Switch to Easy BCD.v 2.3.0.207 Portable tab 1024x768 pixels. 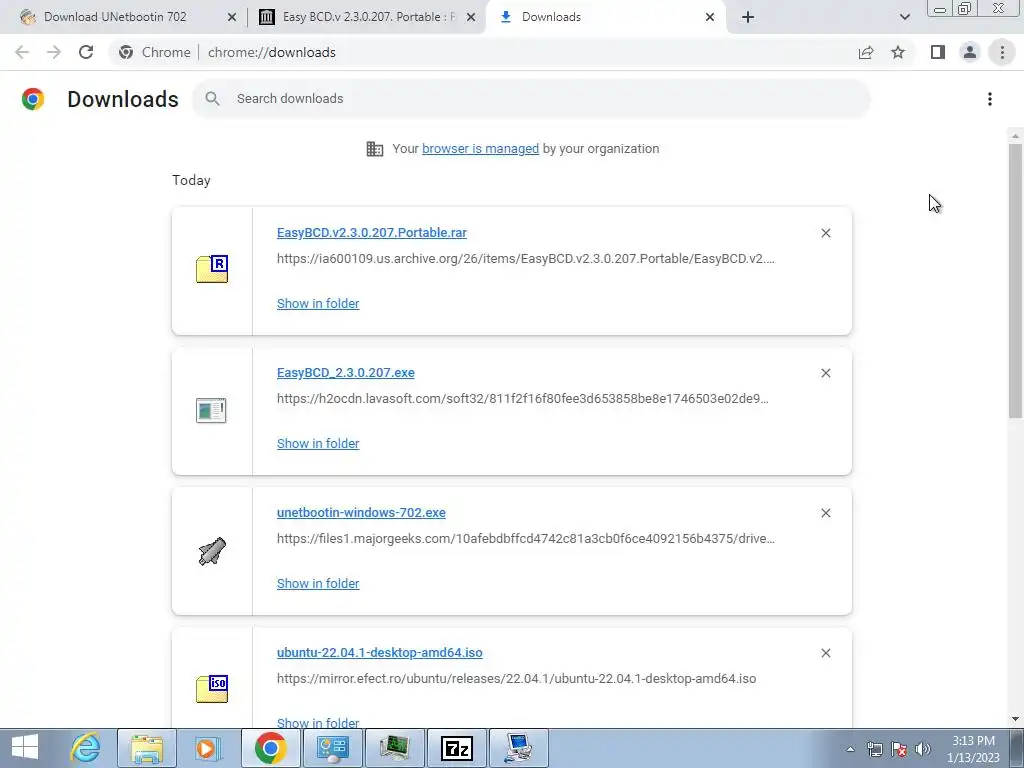pyautogui.click(x=367, y=17)
